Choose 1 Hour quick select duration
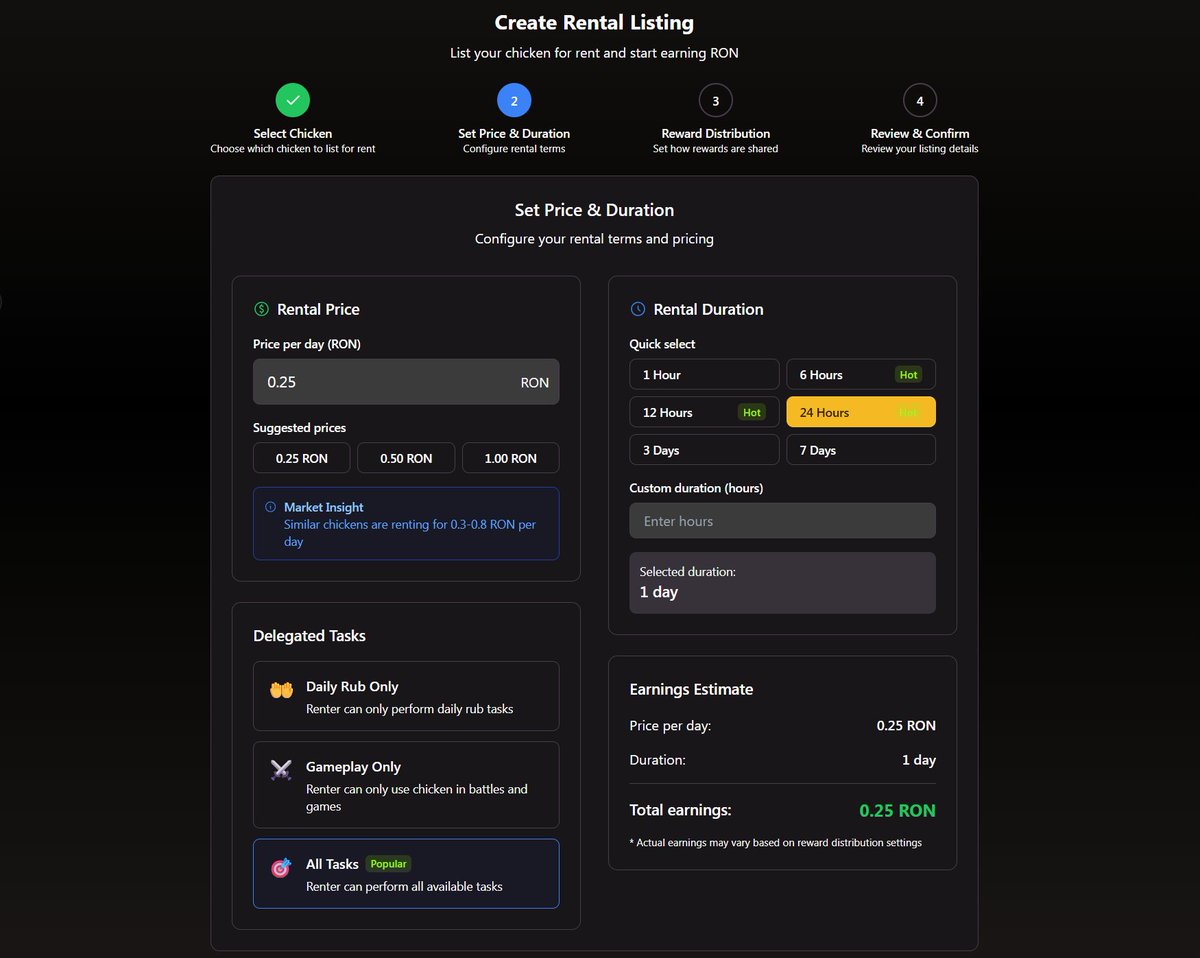Image resolution: width=1200 pixels, height=958 pixels. point(704,374)
